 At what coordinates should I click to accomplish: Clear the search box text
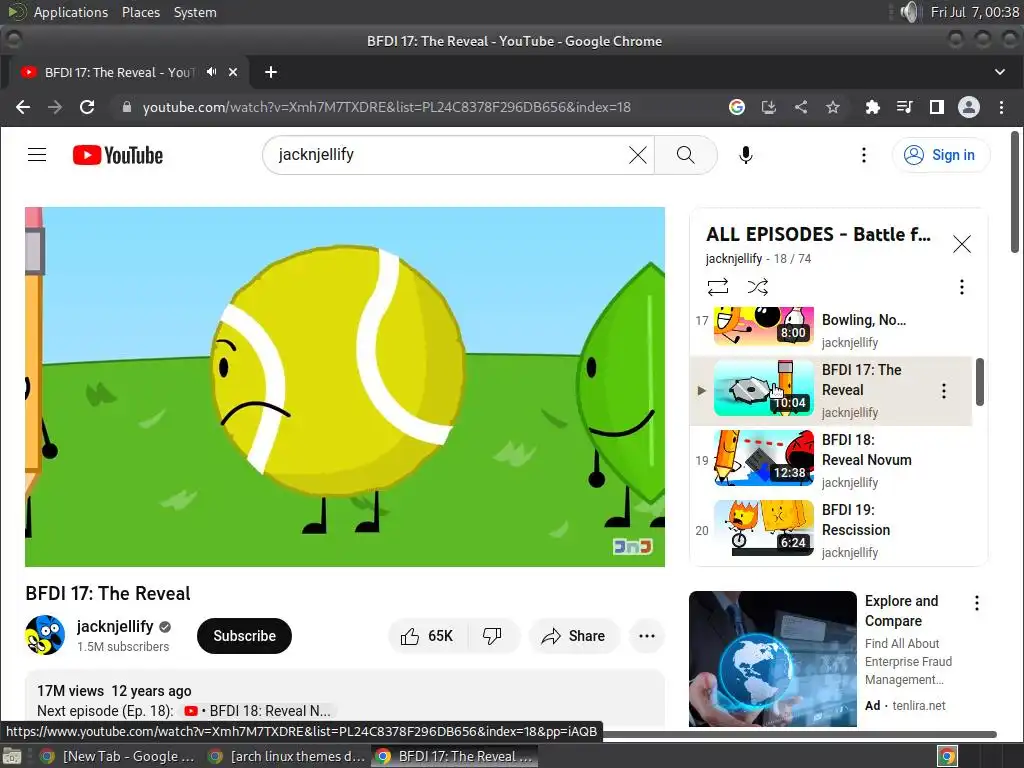click(637, 155)
